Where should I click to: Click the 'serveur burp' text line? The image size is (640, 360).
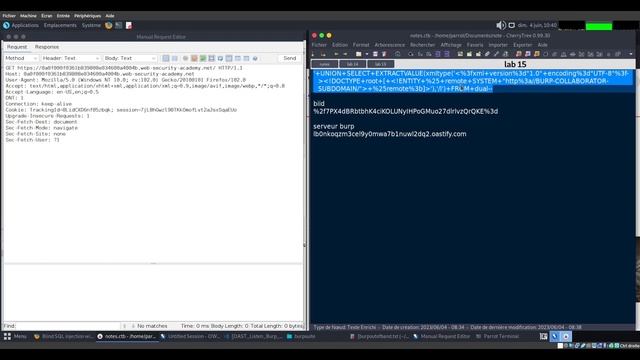point(333,127)
